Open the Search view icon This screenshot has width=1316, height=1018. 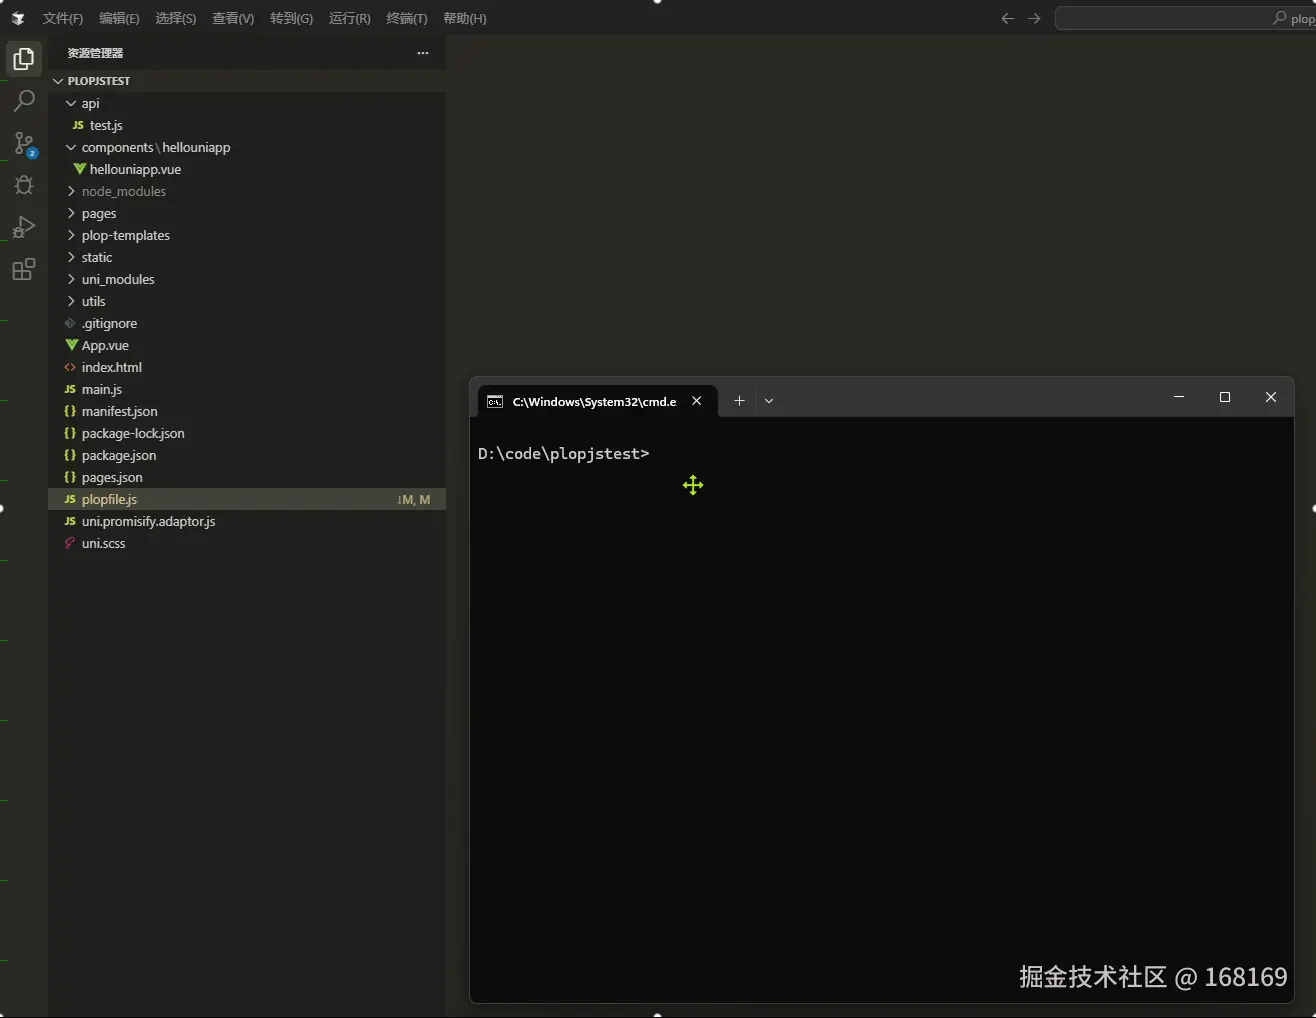coord(24,100)
